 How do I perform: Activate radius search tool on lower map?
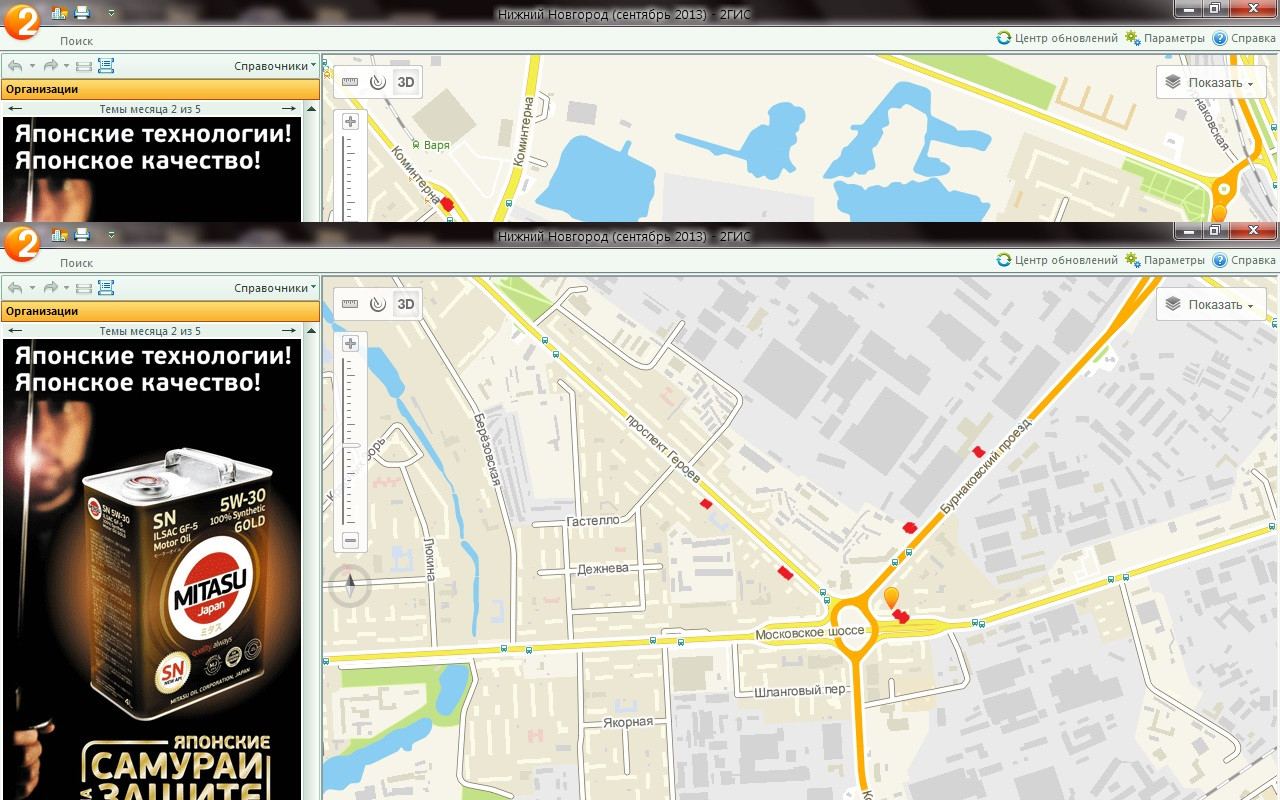pyautogui.click(x=377, y=304)
